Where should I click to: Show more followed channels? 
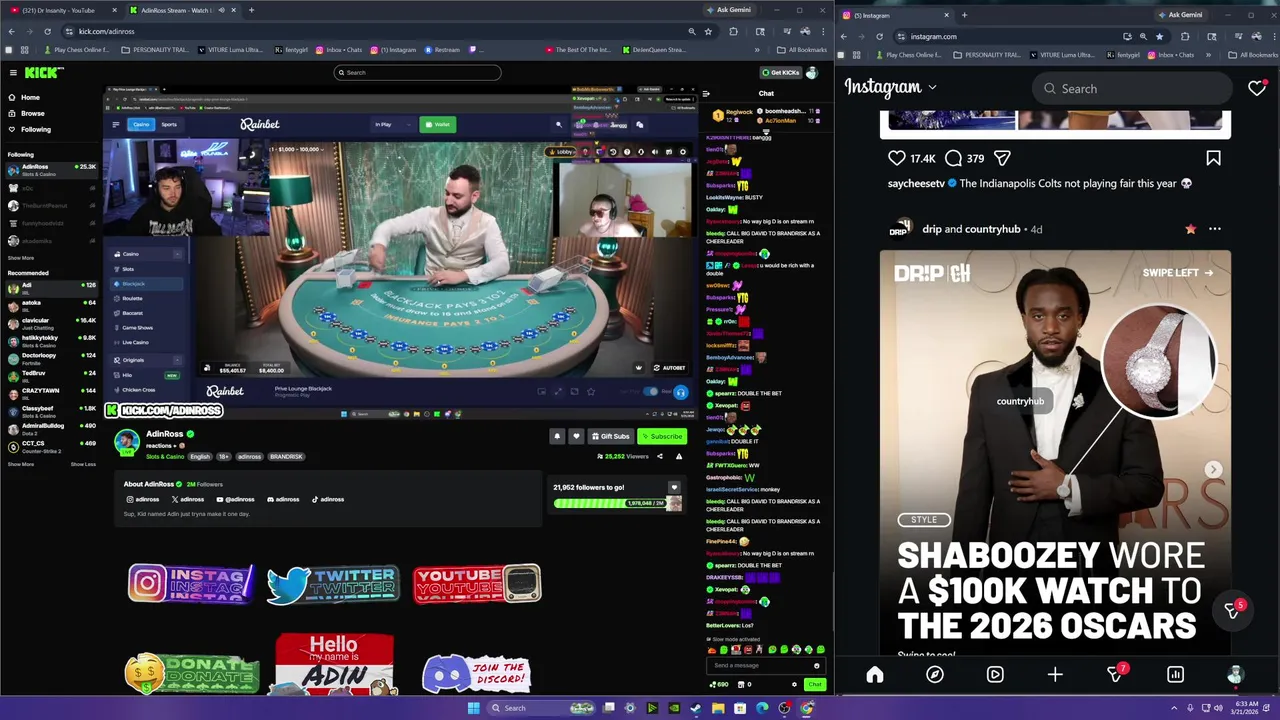coord(21,258)
